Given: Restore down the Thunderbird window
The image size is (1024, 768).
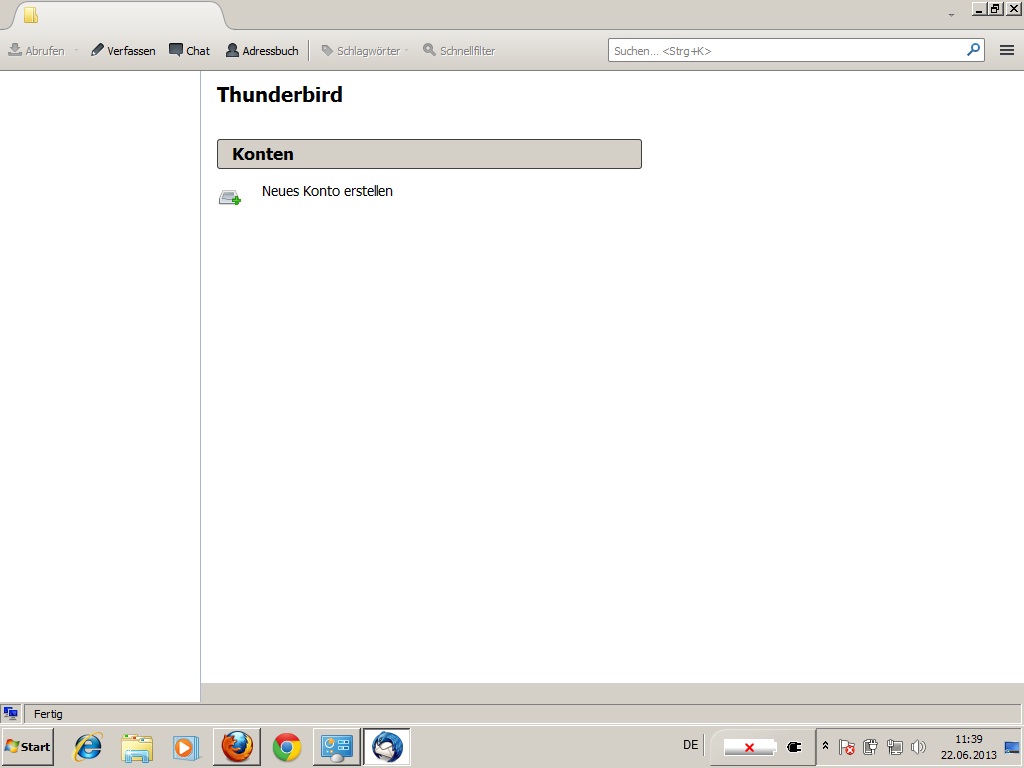Looking at the screenshot, I should tap(995, 8).
